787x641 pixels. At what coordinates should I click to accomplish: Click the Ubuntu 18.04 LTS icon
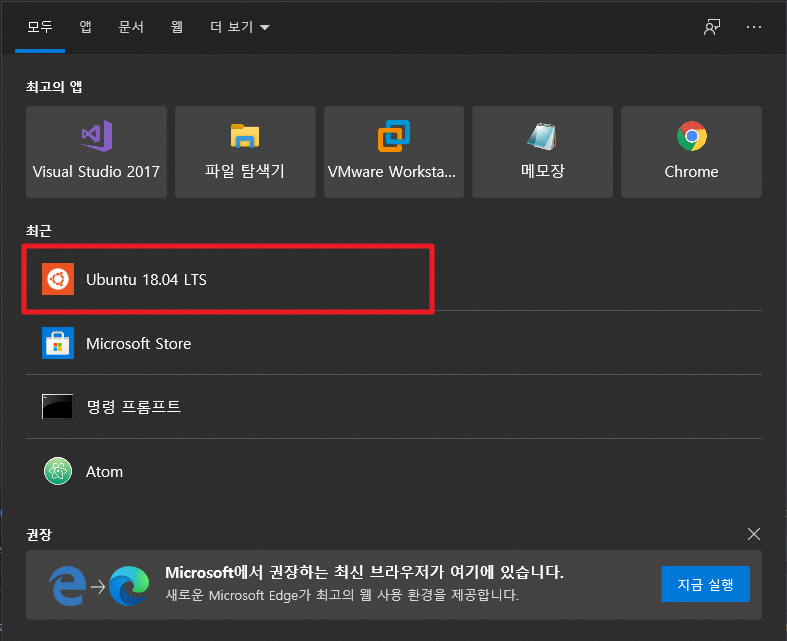[x=58, y=279]
